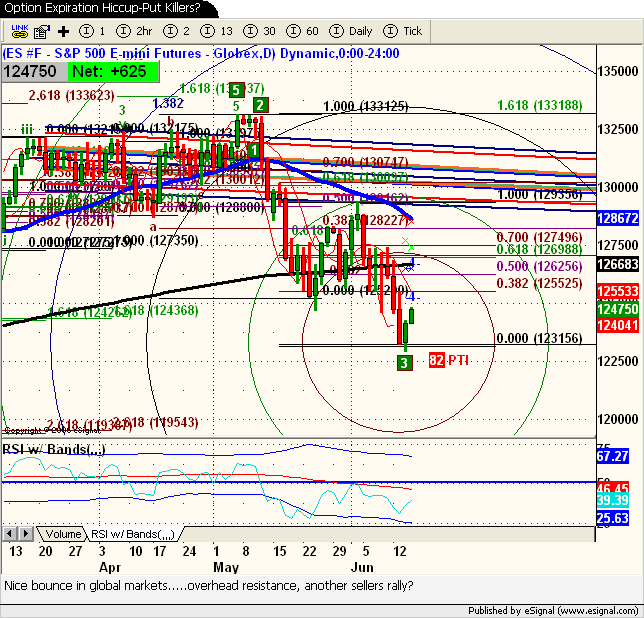644x618 pixels.
Task: Click the 124750 last price box
Action: point(34,72)
